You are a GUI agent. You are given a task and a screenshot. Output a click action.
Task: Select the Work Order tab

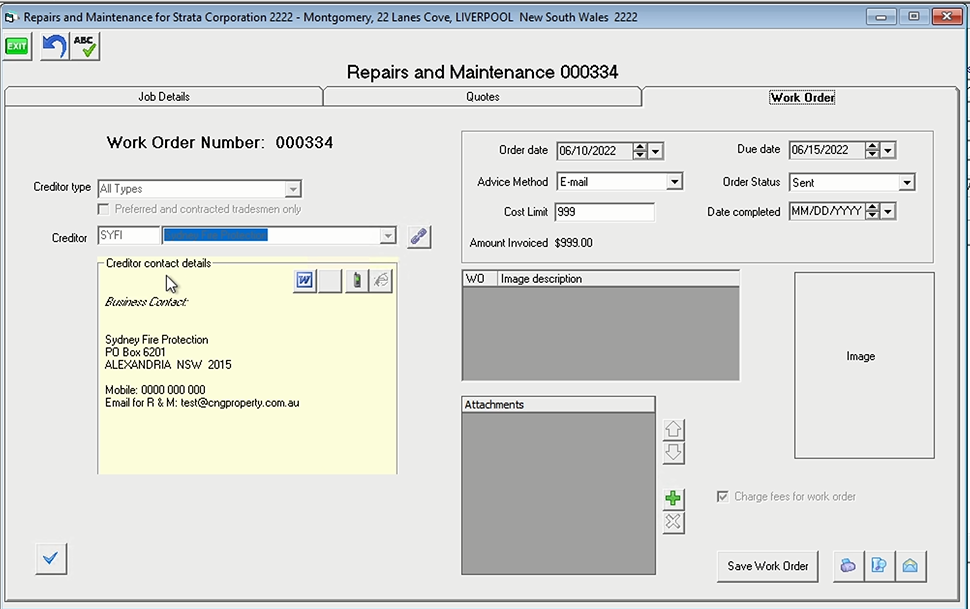pos(802,97)
